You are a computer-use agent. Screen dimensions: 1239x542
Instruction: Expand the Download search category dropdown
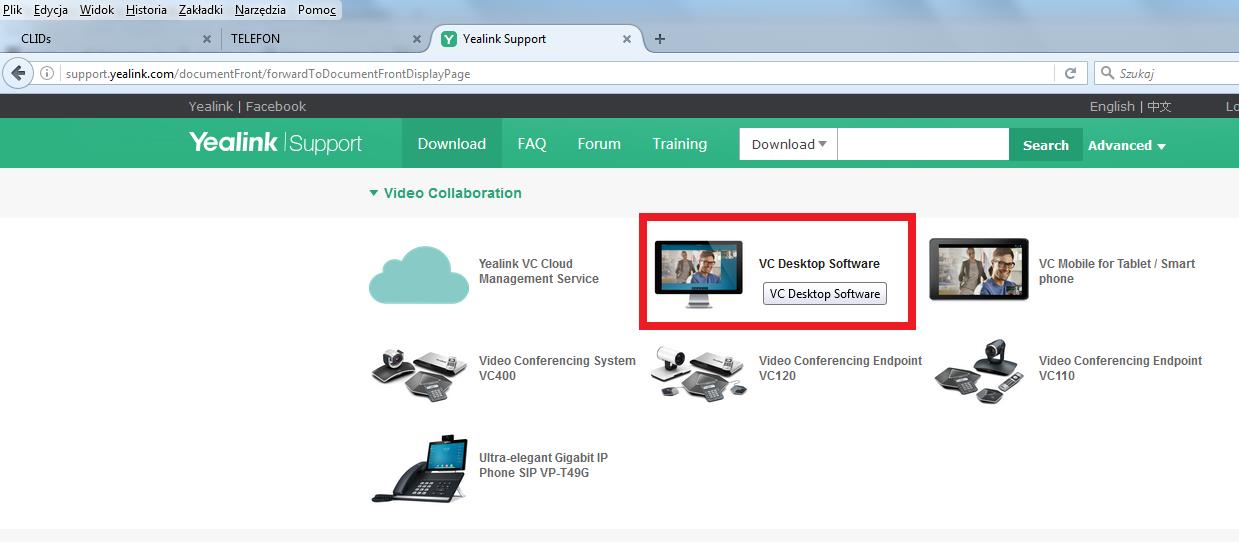pos(788,144)
